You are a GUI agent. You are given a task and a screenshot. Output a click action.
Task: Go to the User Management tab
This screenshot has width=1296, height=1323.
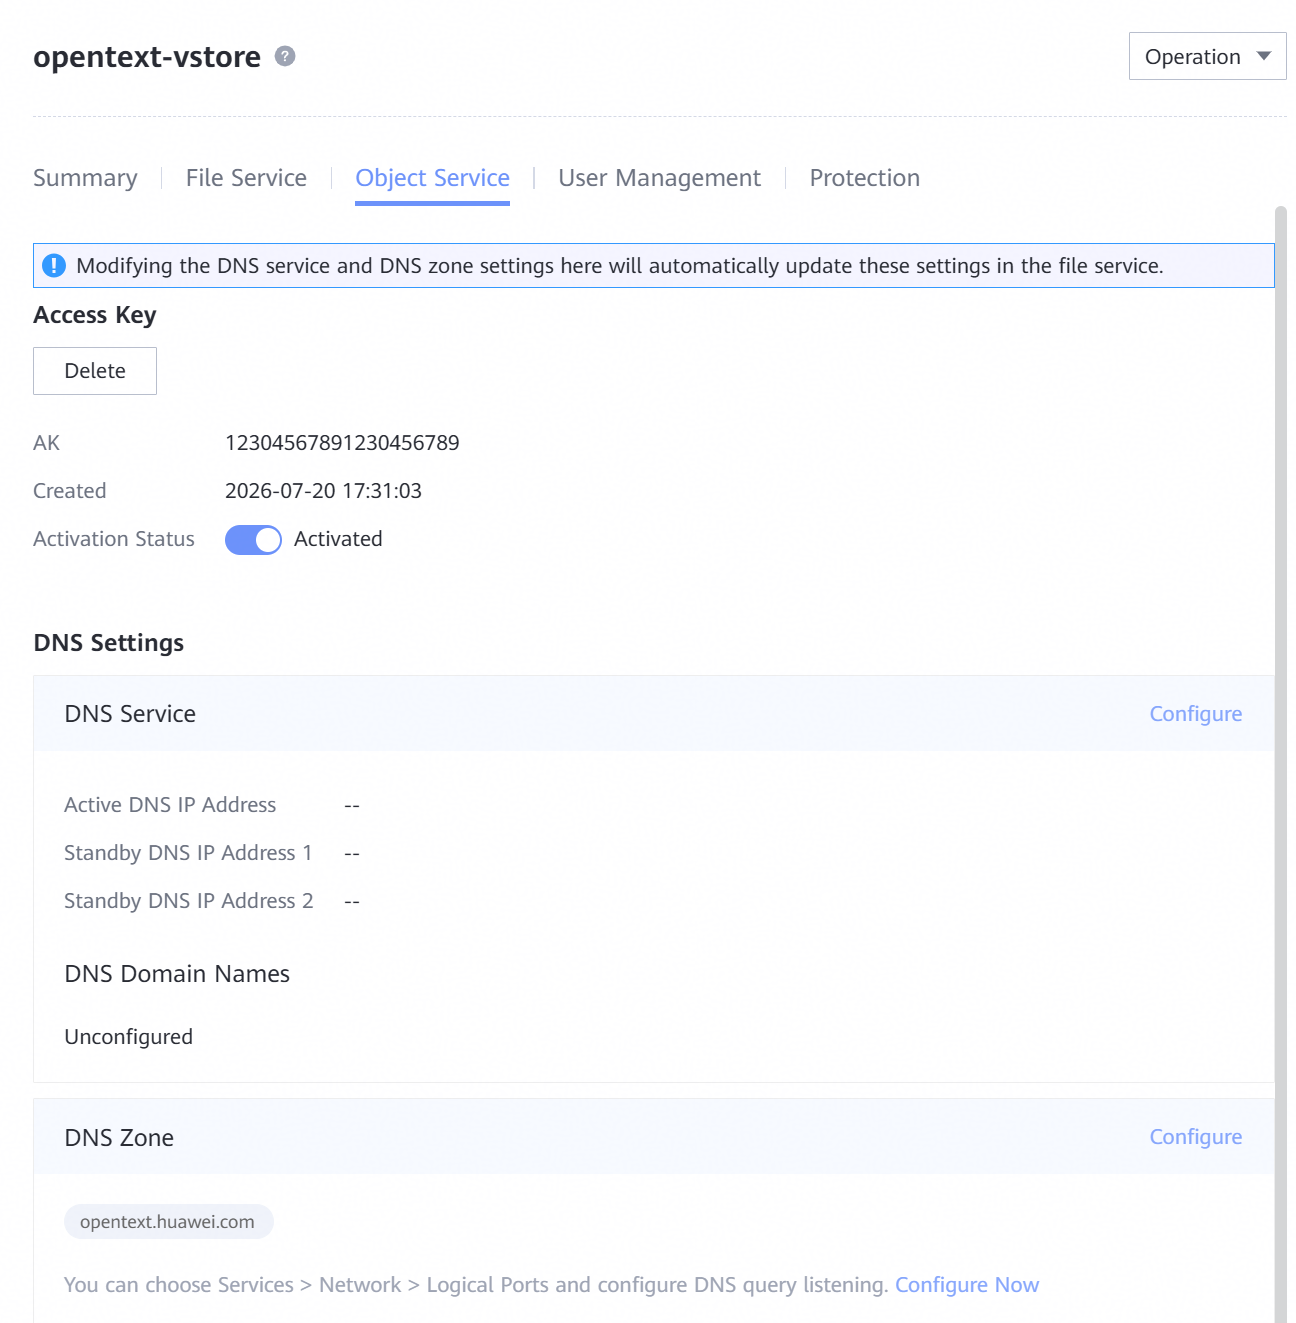(659, 178)
